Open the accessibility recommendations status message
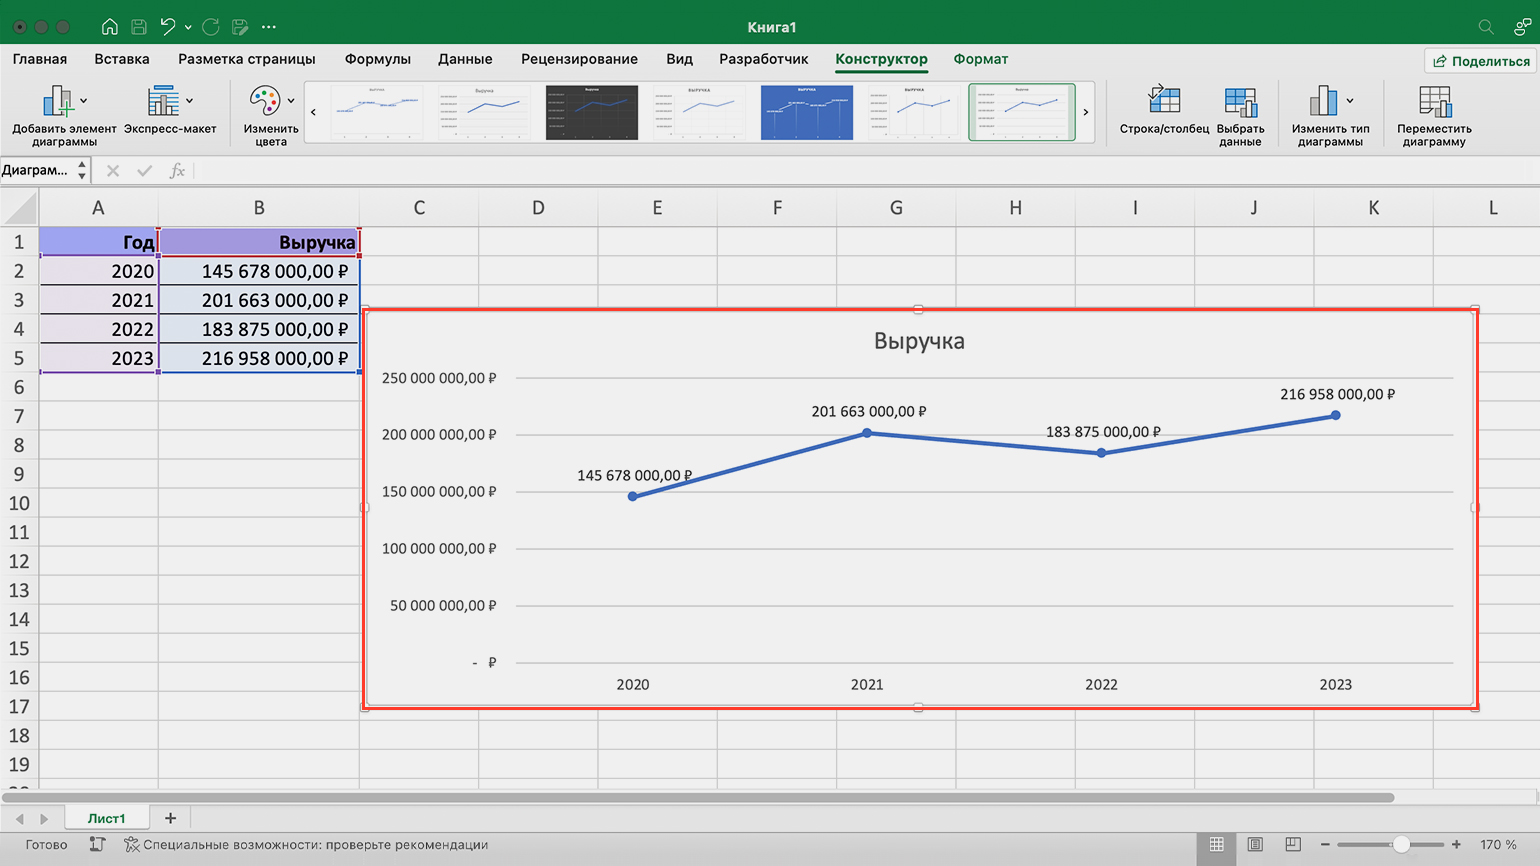1540x866 pixels. click(x=306, y=845)
